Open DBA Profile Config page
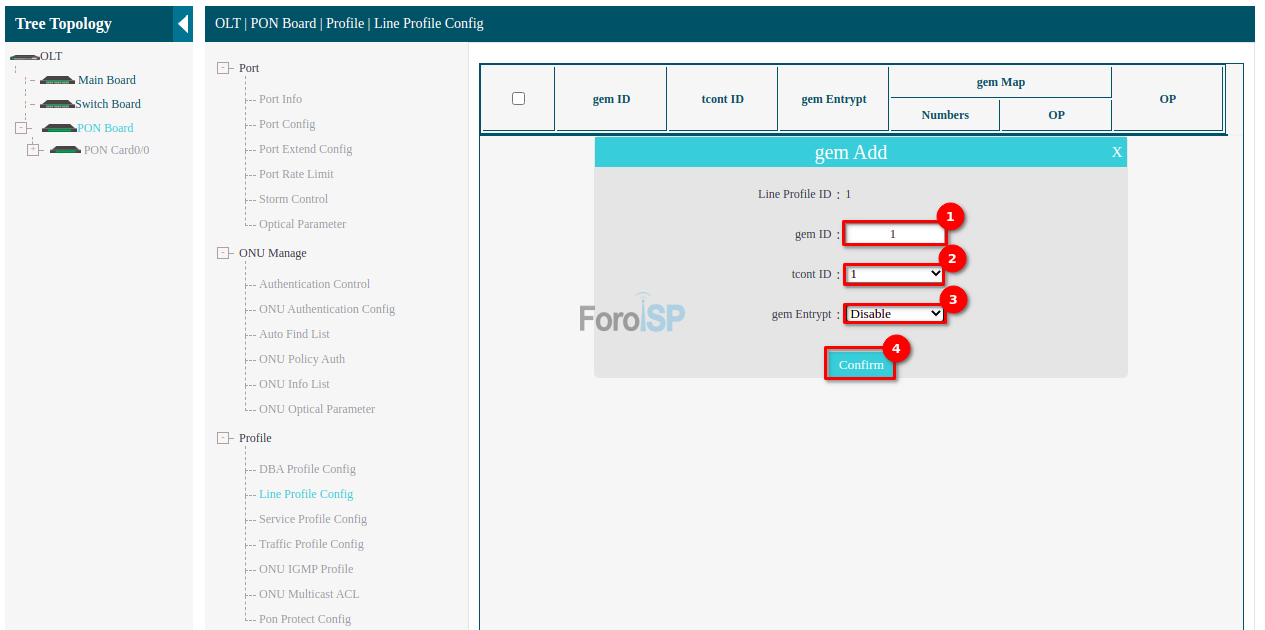The image size is (1265, 630). pos(307,469)
